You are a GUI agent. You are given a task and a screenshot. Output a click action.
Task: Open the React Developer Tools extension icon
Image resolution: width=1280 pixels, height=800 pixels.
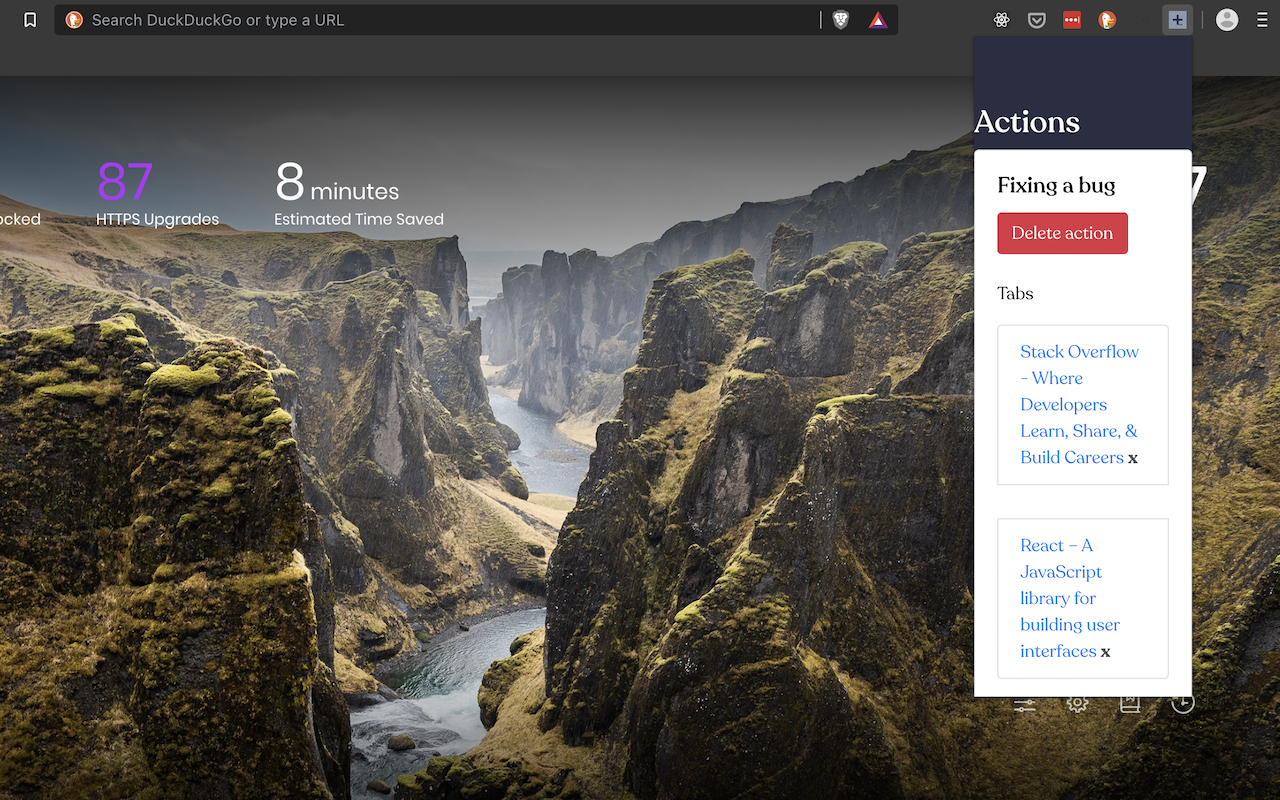[1001, 20]
